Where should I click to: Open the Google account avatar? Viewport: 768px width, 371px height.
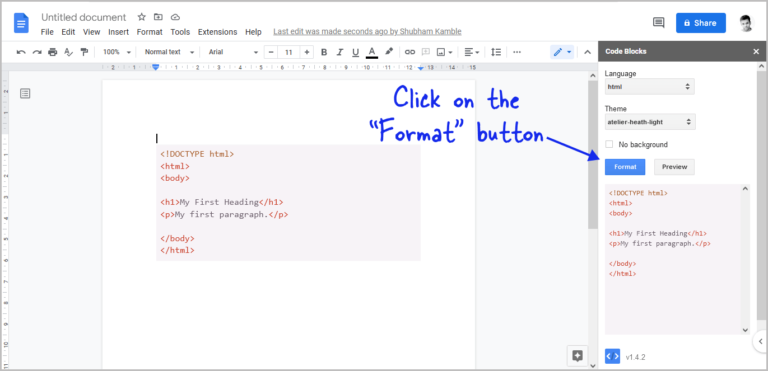pyautogui.click(x=747, y=23)
